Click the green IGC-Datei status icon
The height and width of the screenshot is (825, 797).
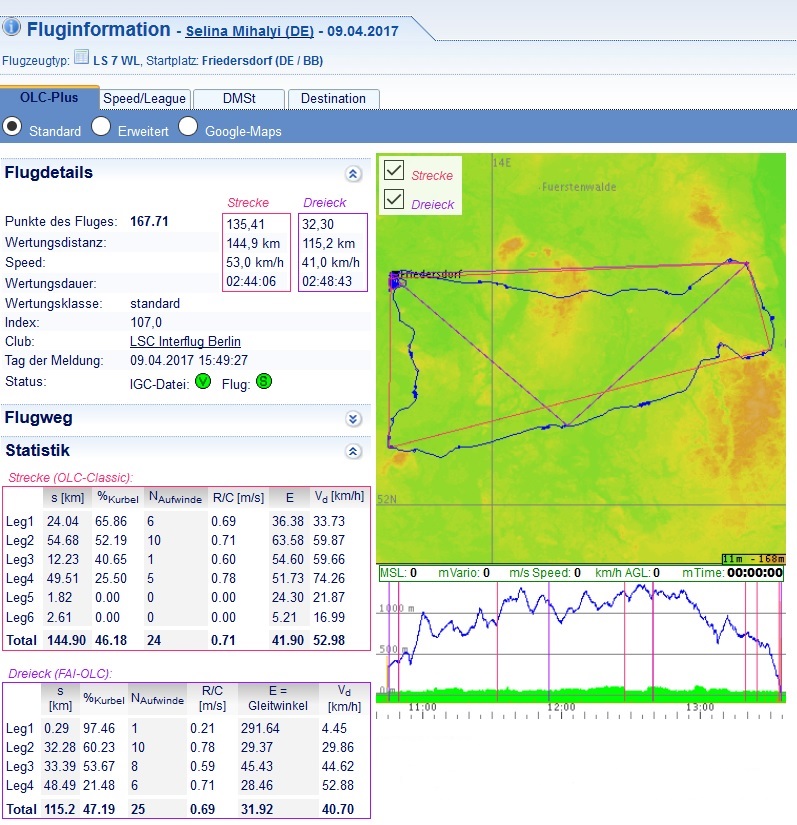pos(203,381)
